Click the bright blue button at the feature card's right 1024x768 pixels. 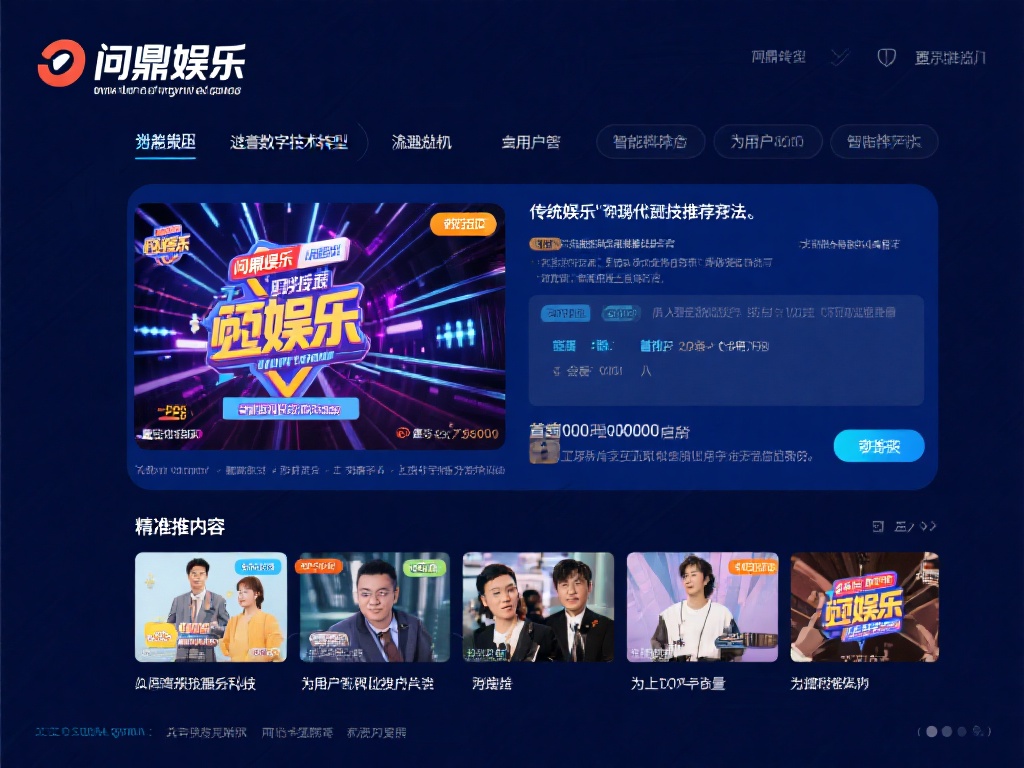pyautogui.click(x=879, y=446)
